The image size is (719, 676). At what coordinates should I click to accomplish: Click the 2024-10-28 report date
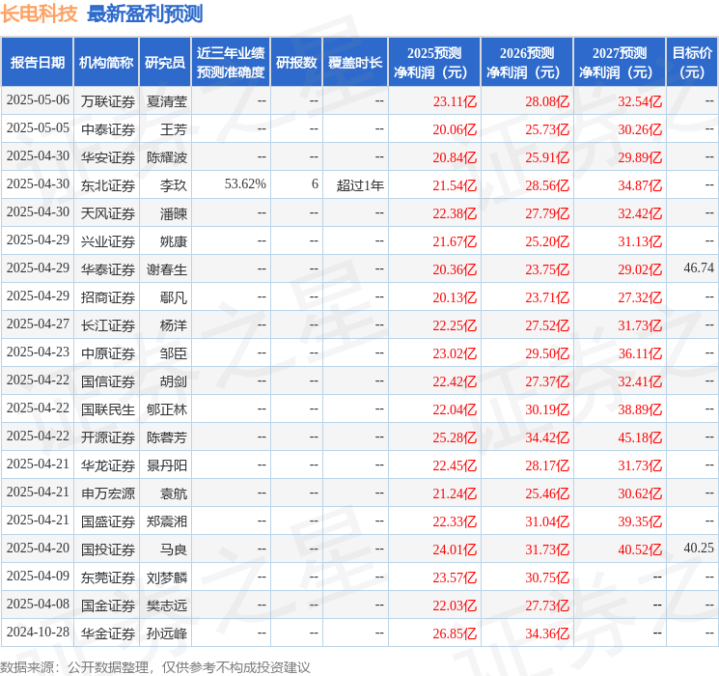coord(38,632)
